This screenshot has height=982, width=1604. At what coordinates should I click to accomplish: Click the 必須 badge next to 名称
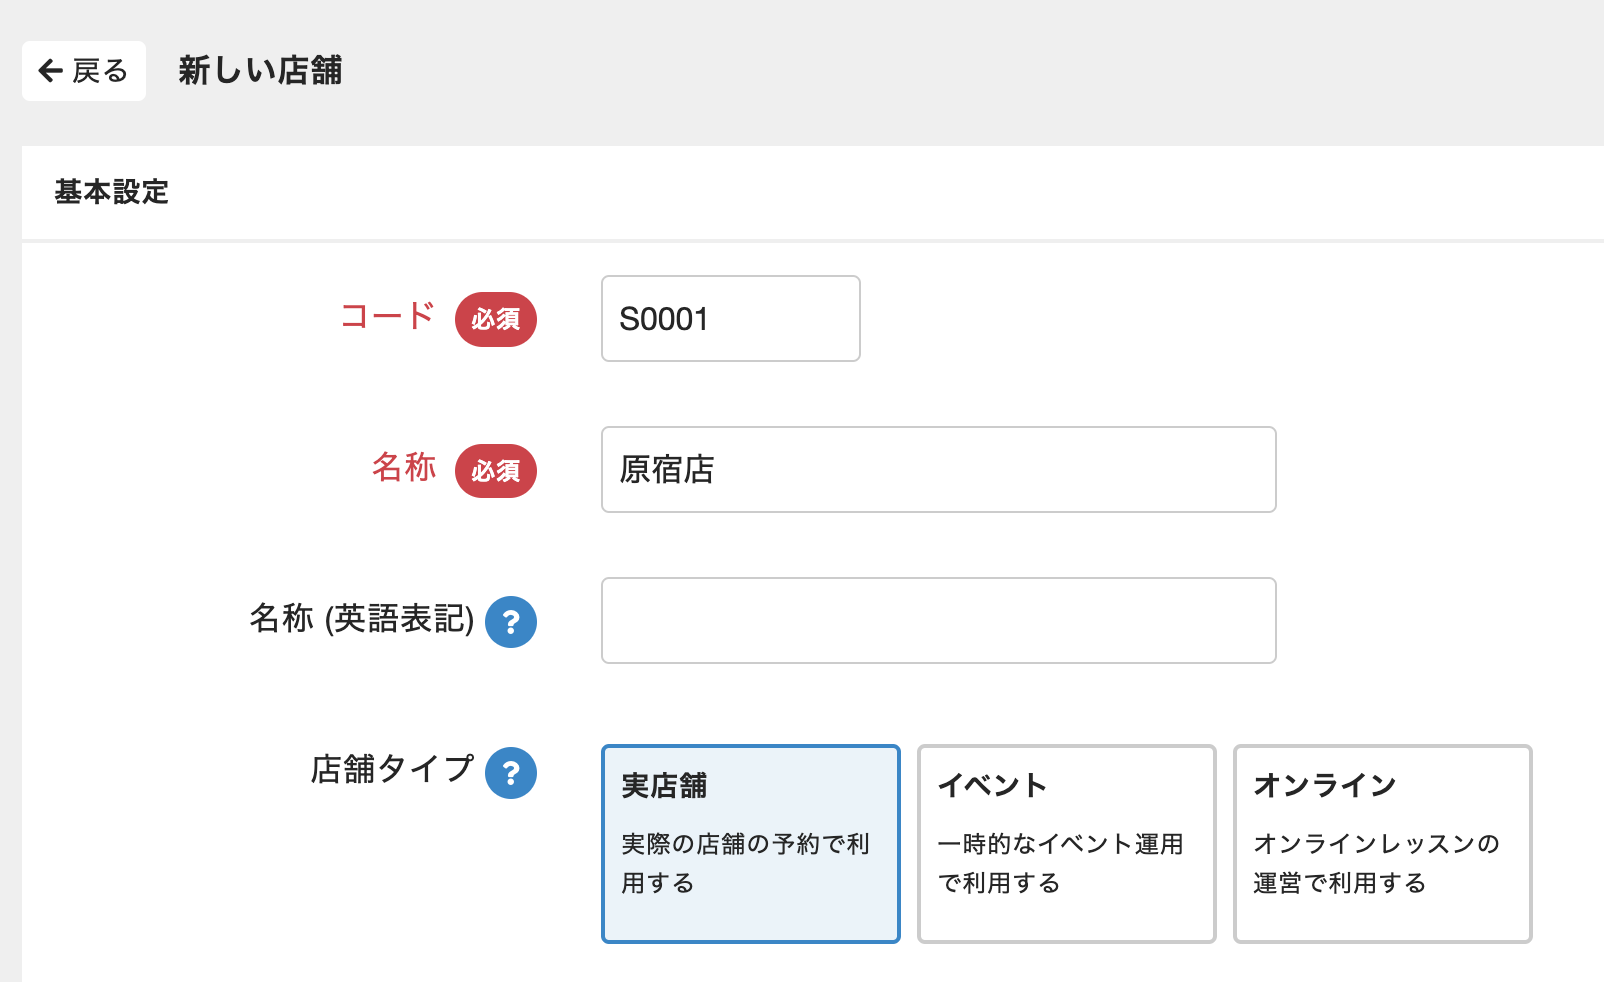tap(496, 471)
